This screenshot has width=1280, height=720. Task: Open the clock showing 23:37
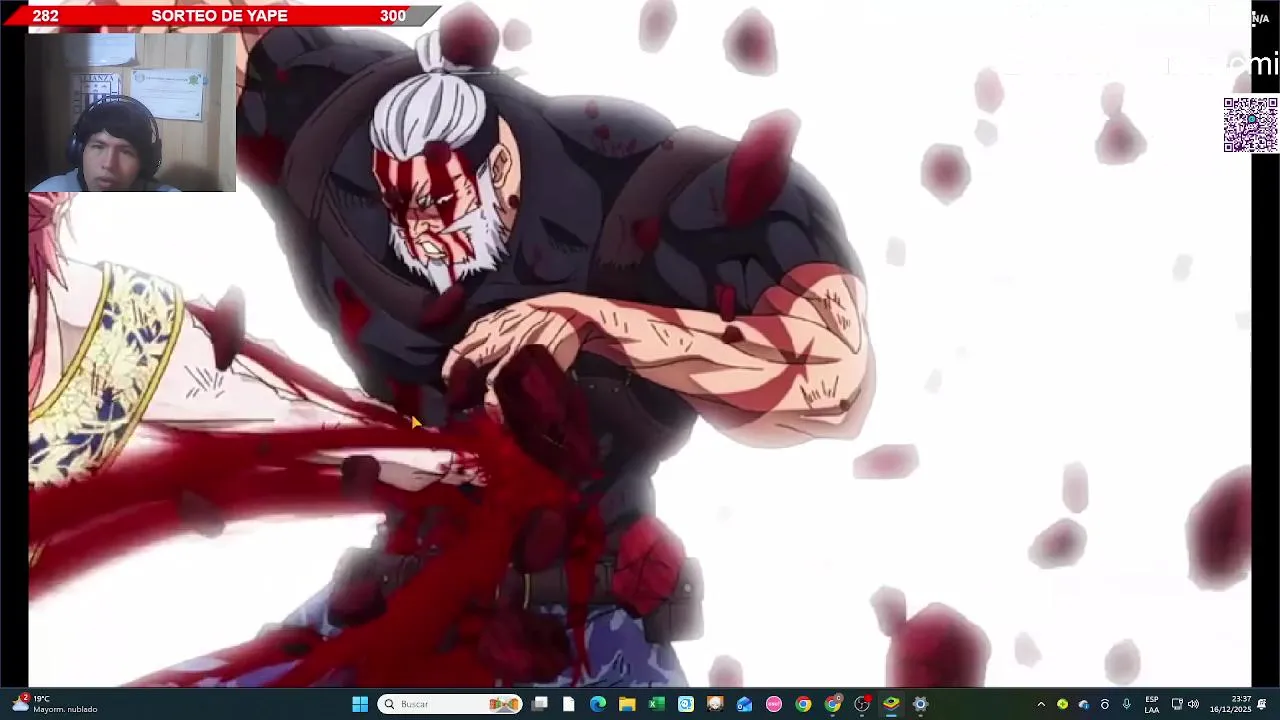click(x=1230, y=704)
